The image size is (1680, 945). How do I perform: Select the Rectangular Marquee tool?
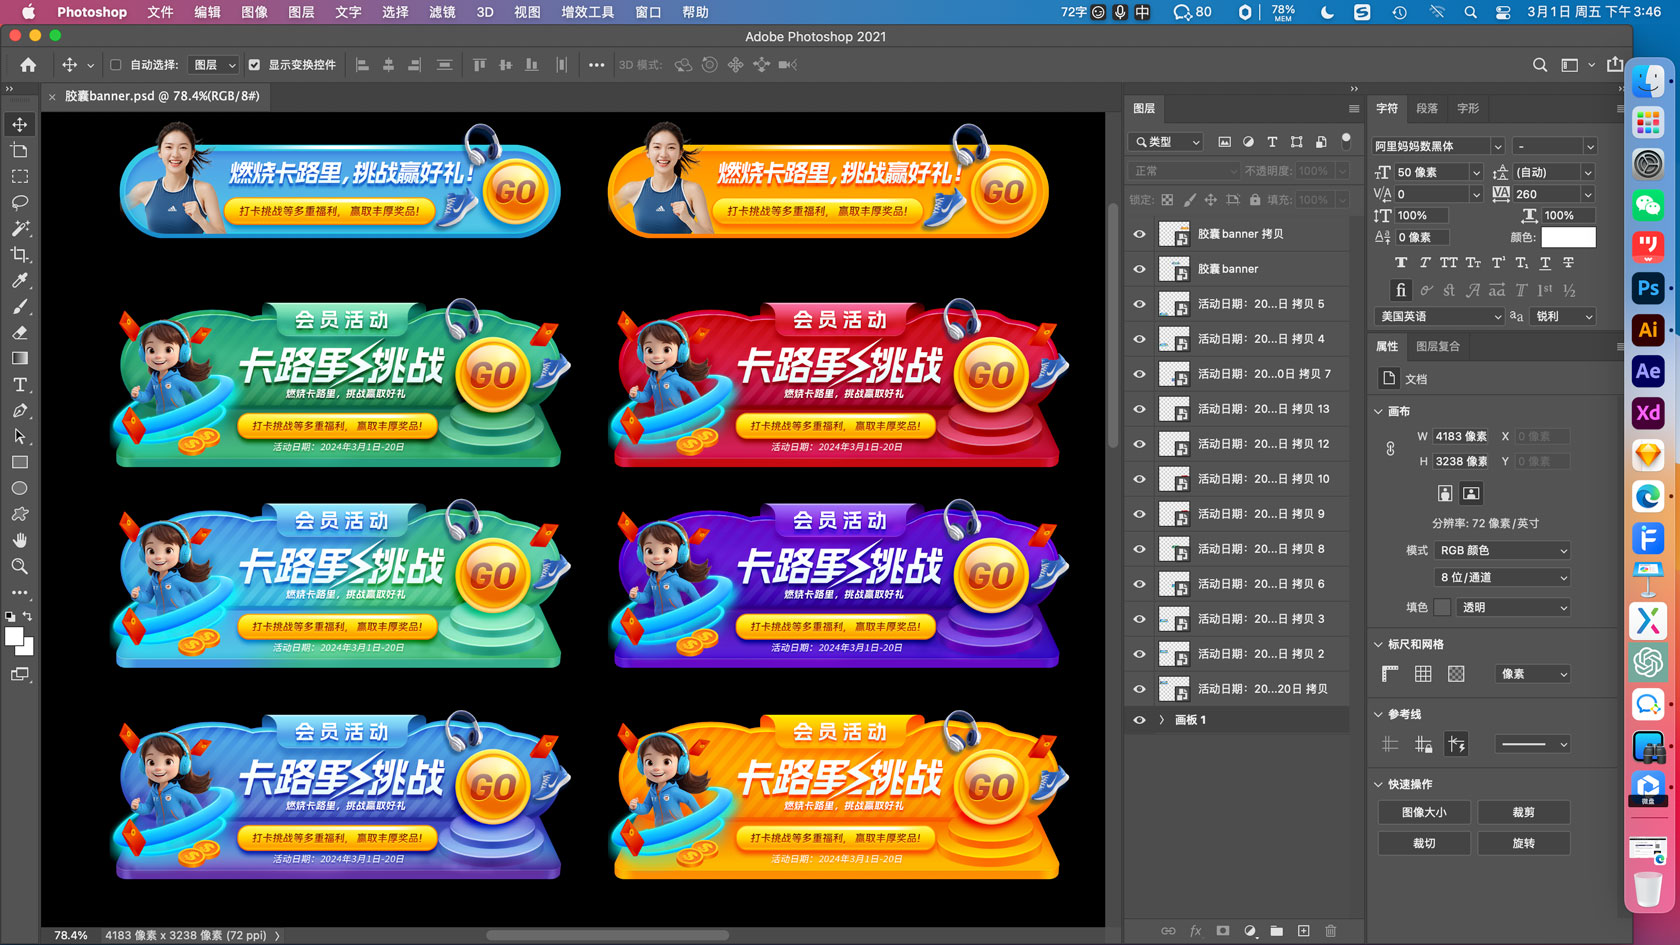[x=19, y=176]
